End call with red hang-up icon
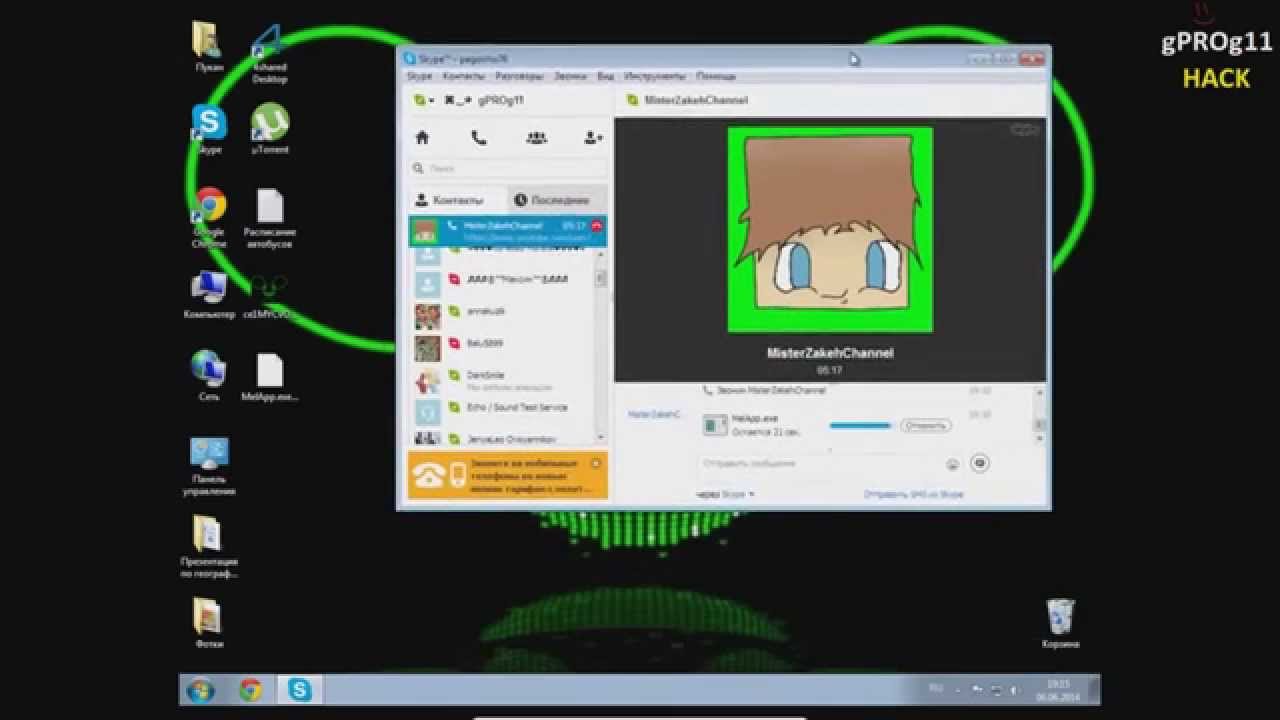Screen dimensions: 1280x720 596,226
